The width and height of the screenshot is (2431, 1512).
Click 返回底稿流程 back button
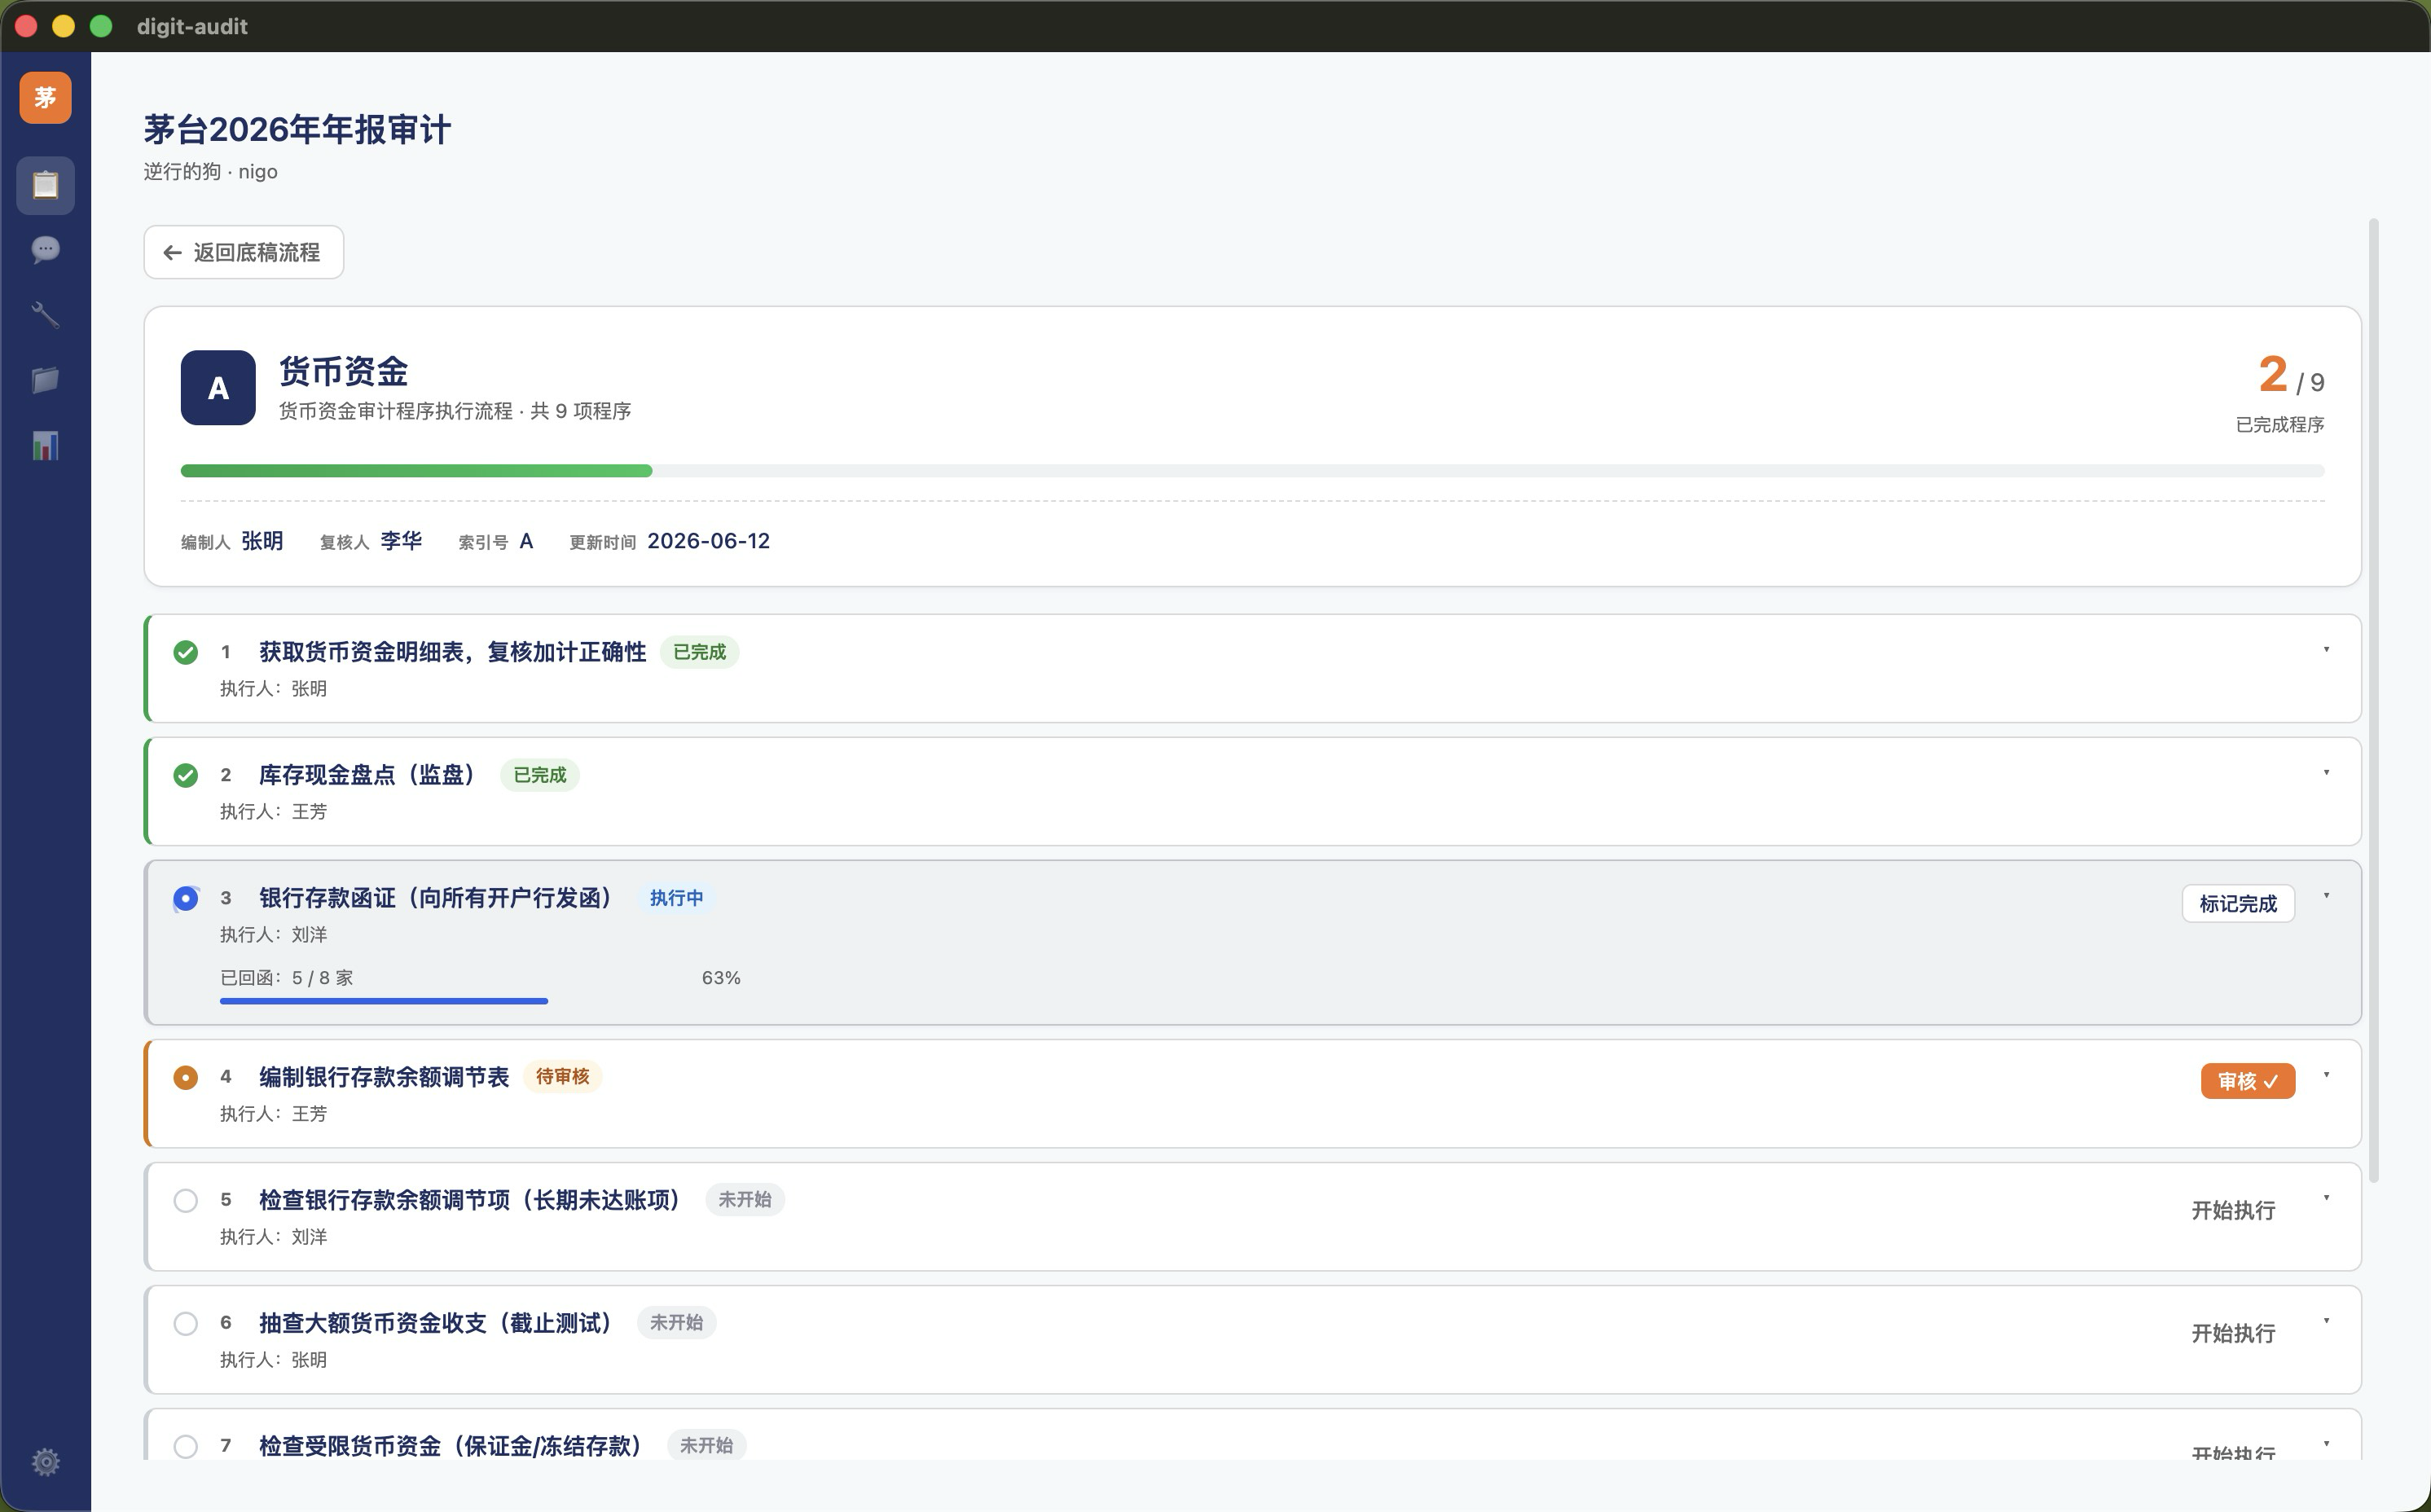point(243,252)
